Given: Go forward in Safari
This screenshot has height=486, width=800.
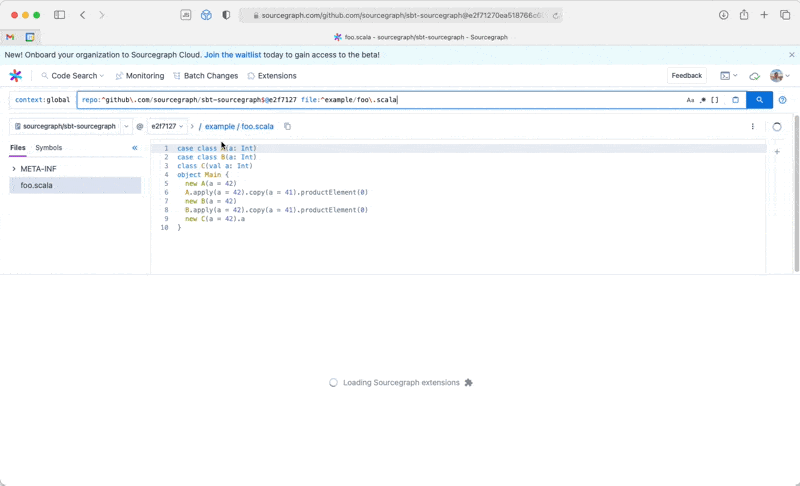Looking at the screenshot, I should point(102,15).
